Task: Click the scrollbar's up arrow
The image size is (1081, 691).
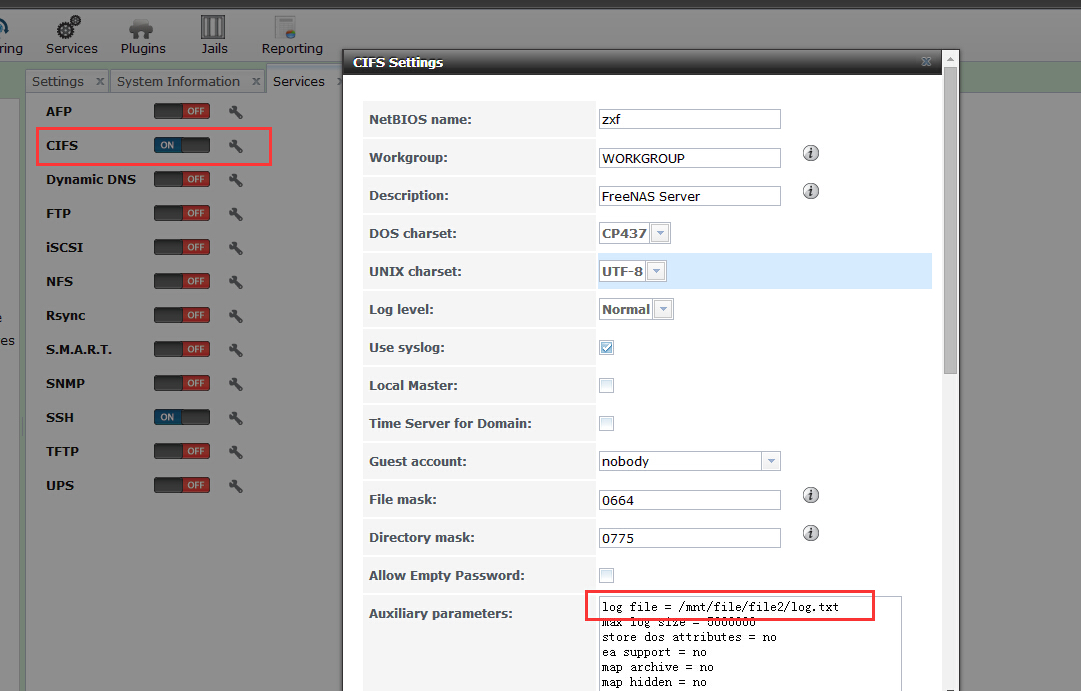Action: point(951,59)
